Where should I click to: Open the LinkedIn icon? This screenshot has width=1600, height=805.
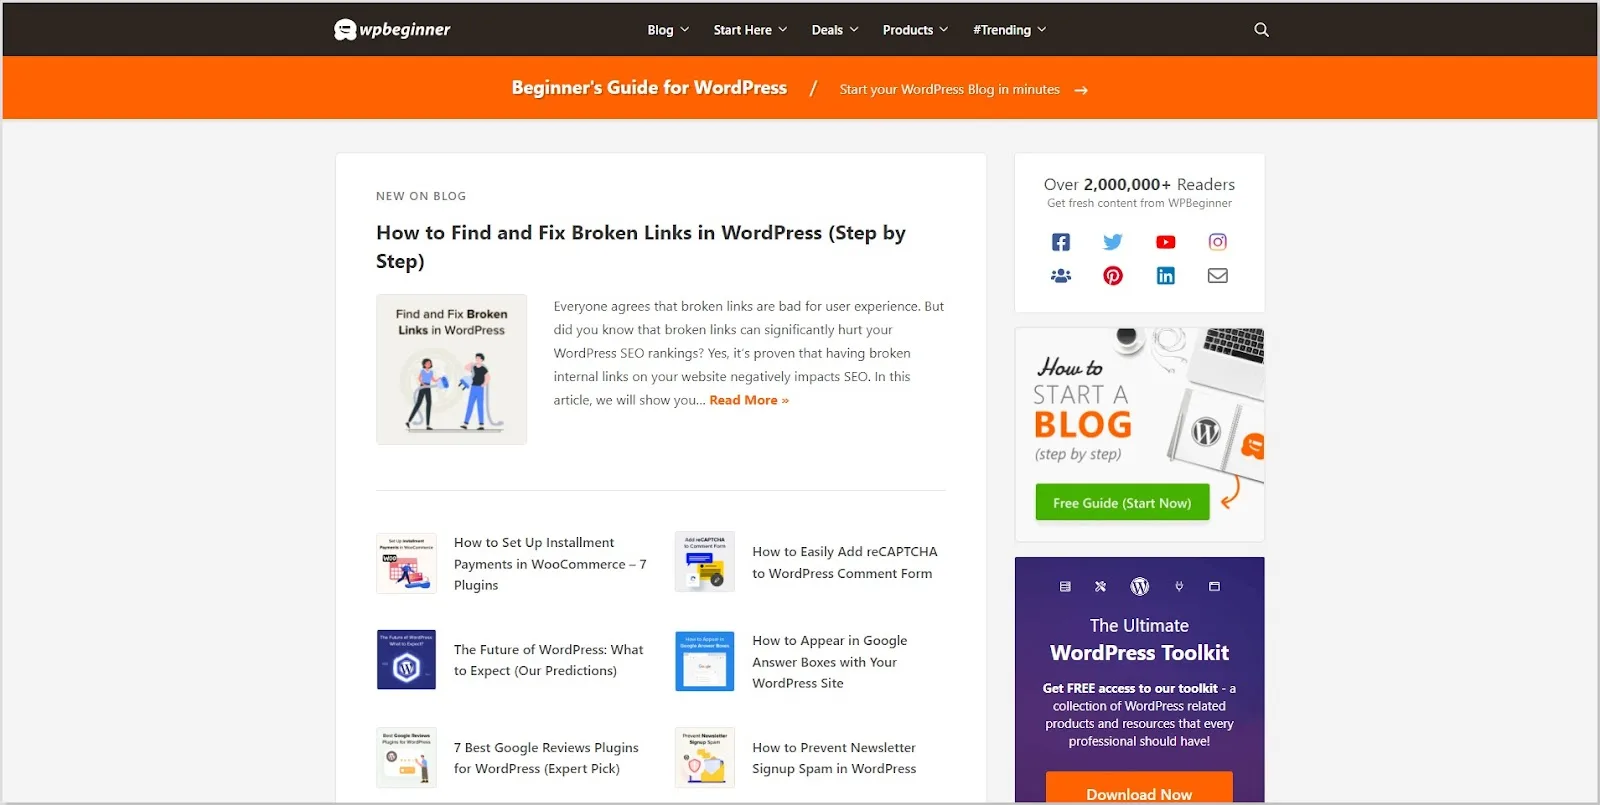click(x=1166, y=276)
